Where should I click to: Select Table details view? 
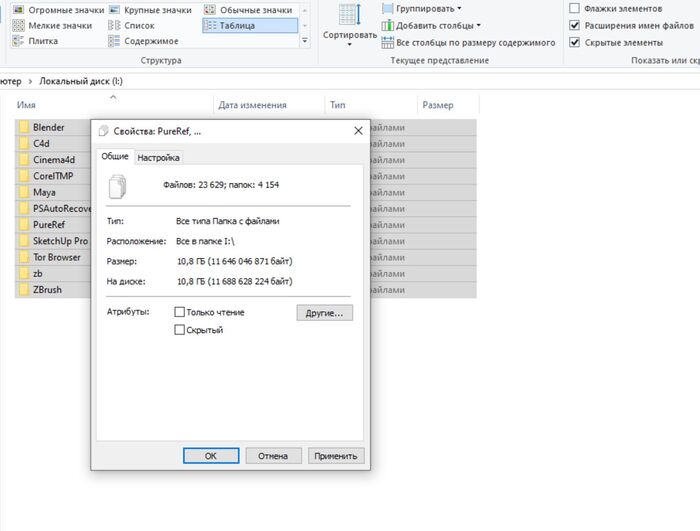pyautogui.click(x=250, y=25)
